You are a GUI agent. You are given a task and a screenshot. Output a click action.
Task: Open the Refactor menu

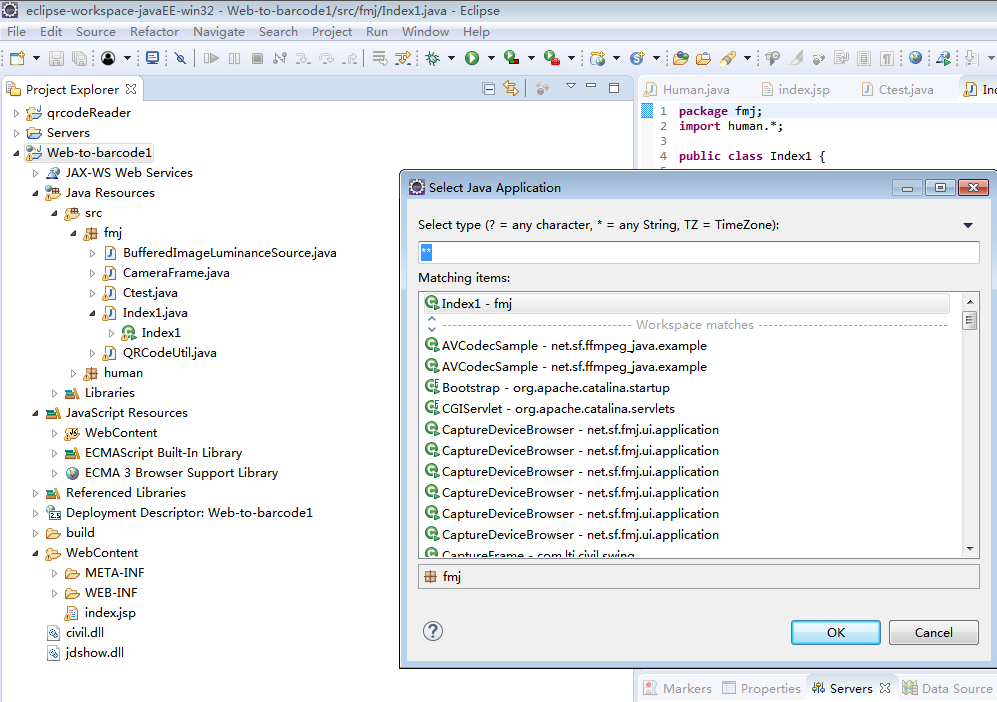155,32
